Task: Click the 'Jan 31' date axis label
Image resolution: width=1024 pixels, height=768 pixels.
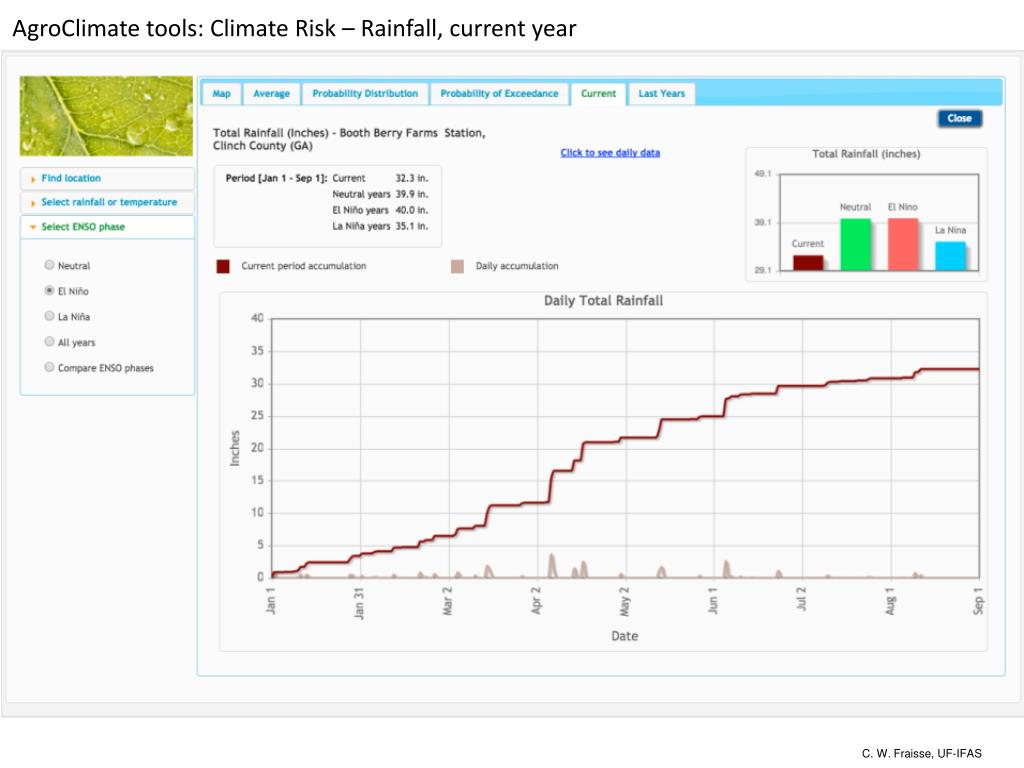Action: coord(359,602)
